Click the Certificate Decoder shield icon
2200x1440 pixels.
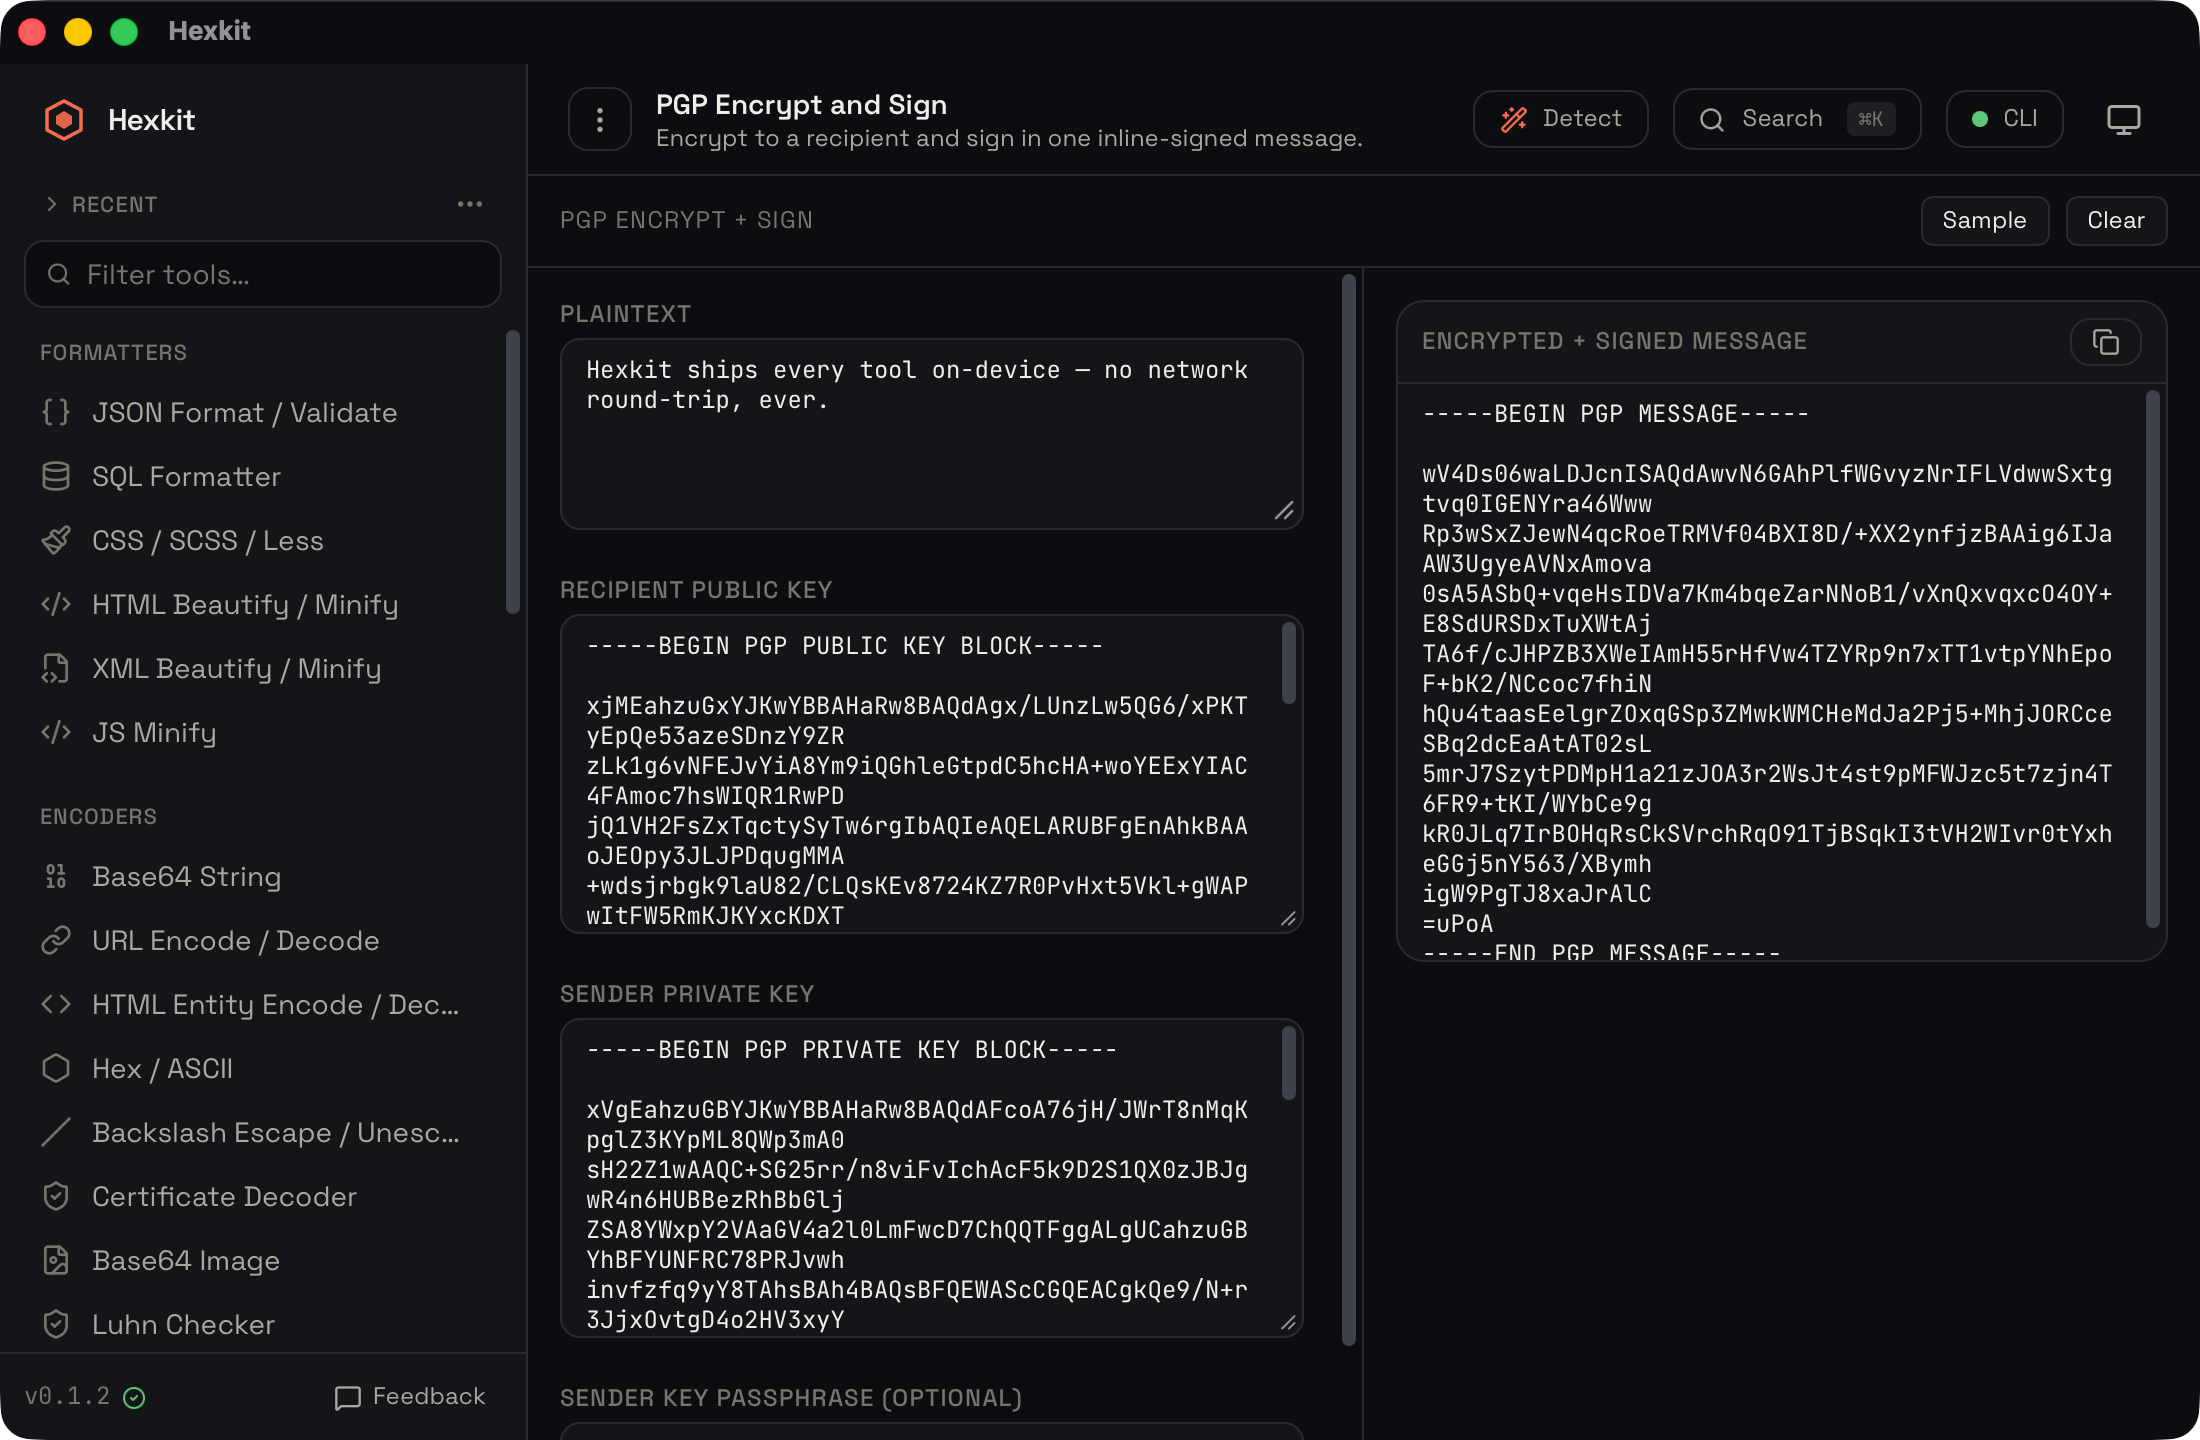(56, 1197)
